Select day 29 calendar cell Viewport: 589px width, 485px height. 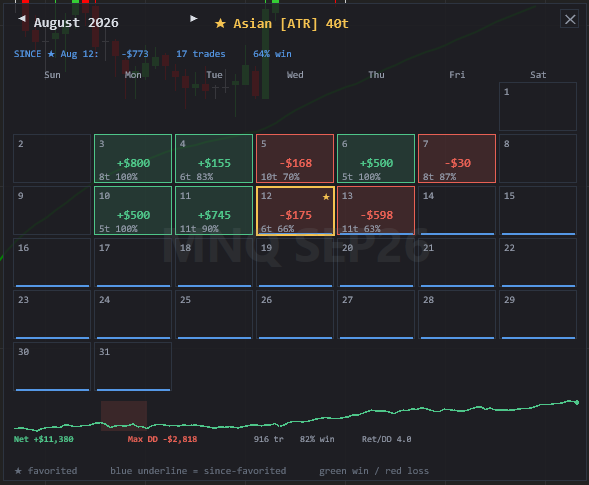(538, 314)
